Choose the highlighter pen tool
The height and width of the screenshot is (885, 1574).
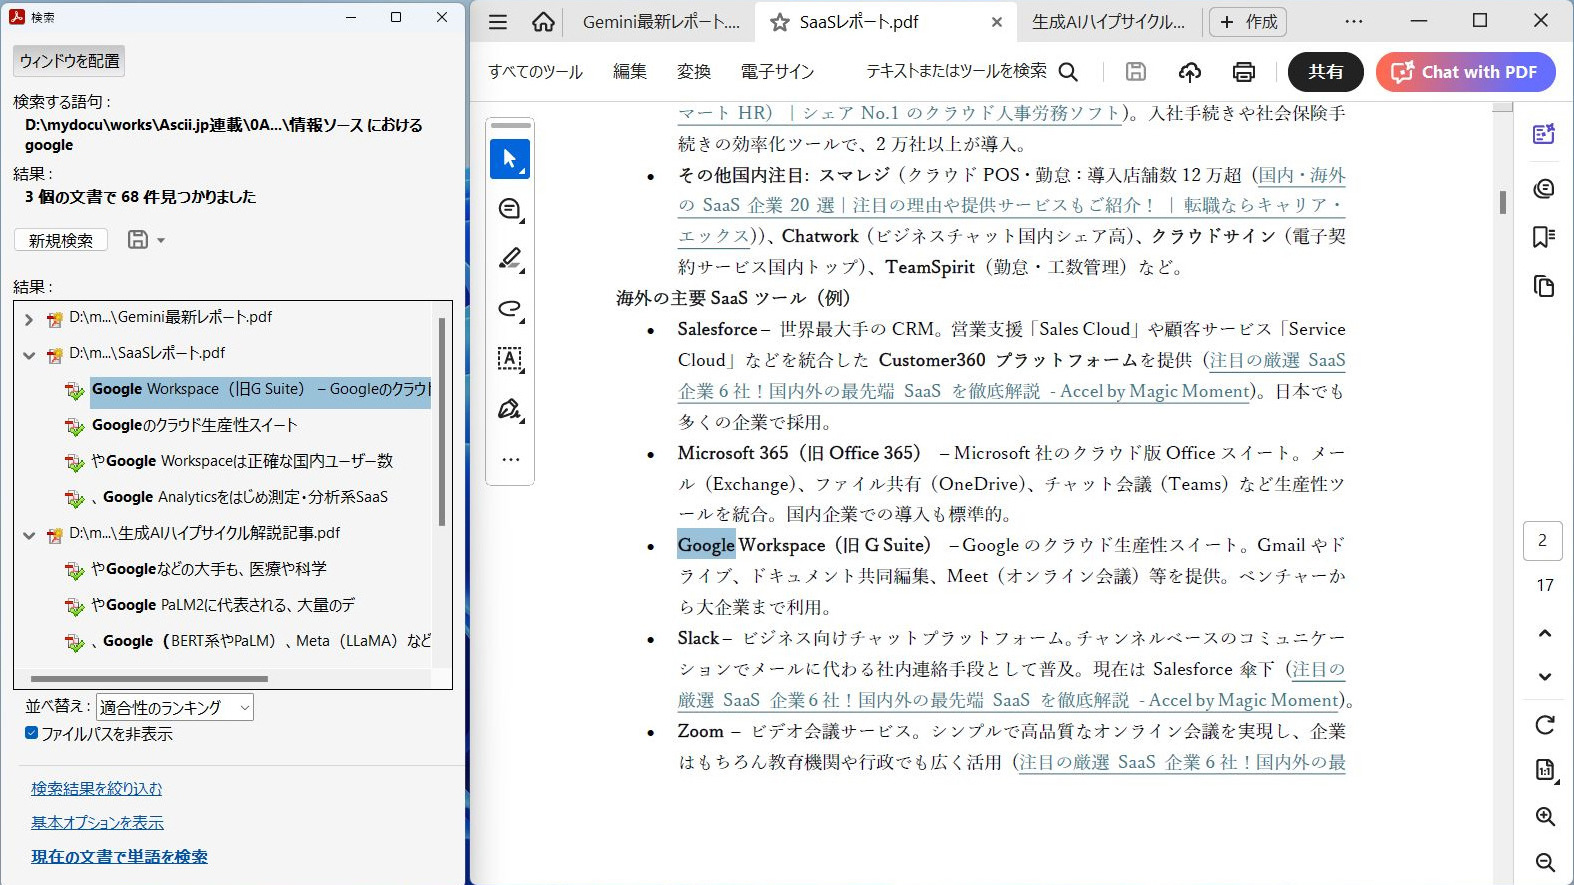[x=510, y=259]
